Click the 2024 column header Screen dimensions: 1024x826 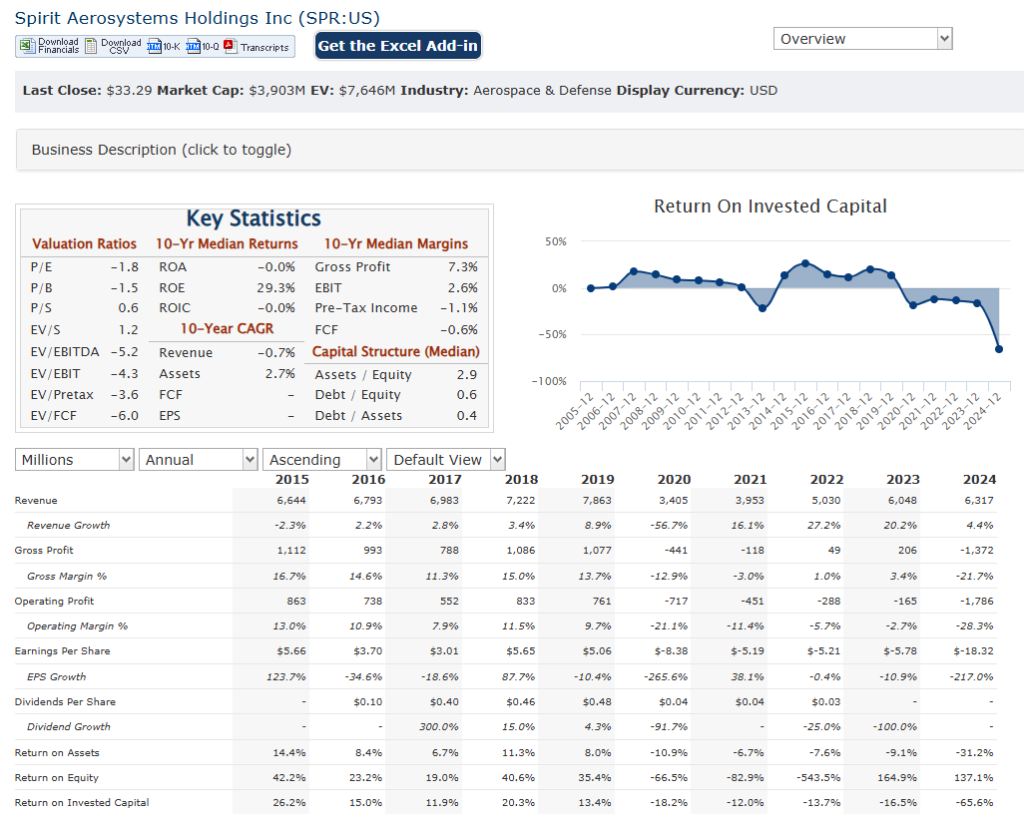click(979, 479)
